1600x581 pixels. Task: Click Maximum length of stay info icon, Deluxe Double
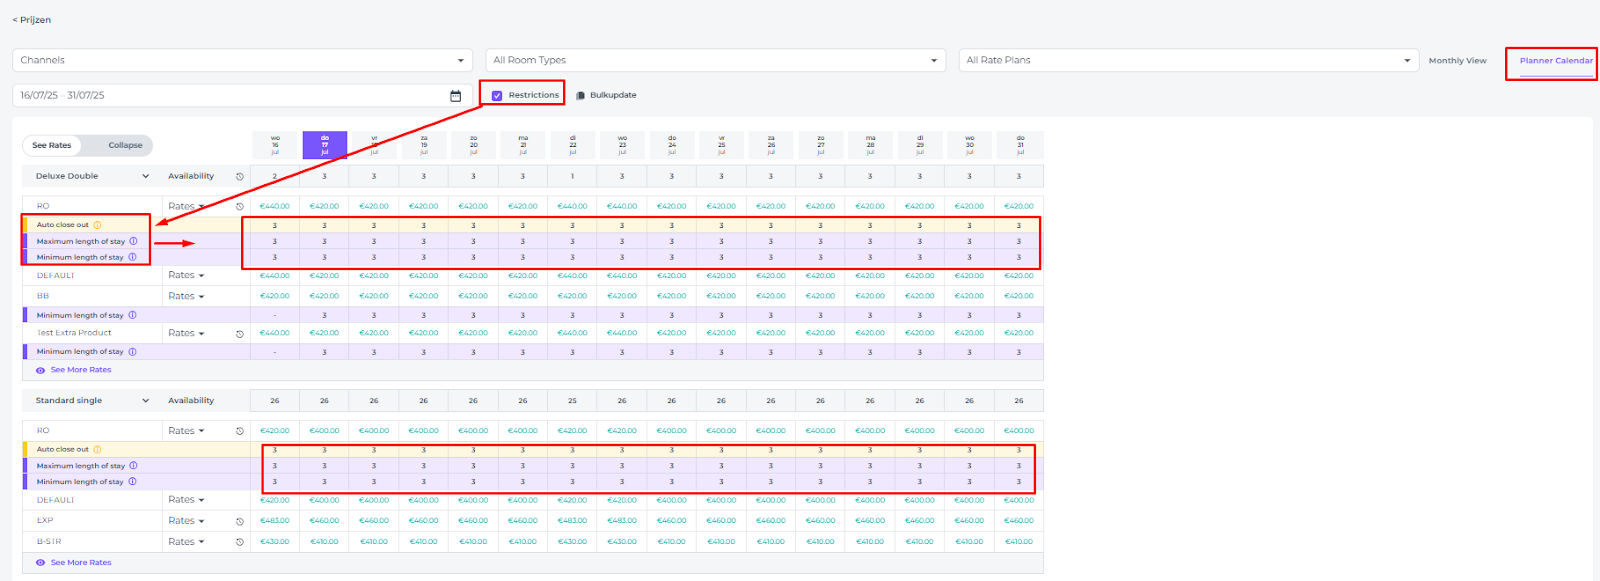pyautogui.click(x=133, y=241)
